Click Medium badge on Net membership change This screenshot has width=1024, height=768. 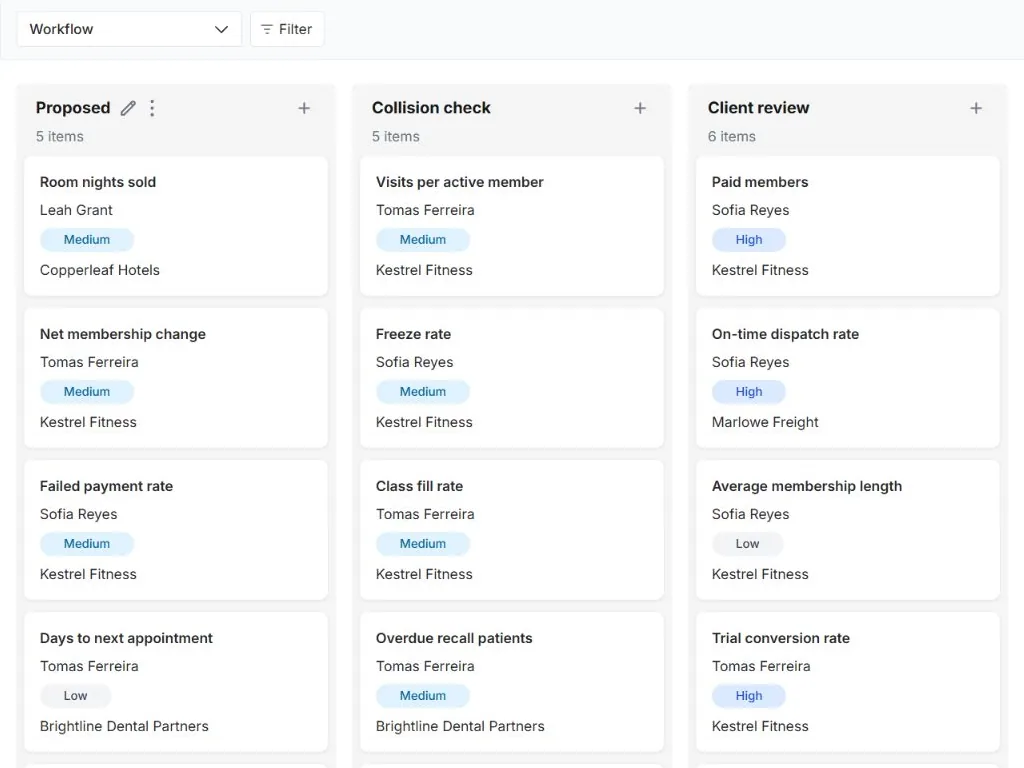[x=87, y=392]
